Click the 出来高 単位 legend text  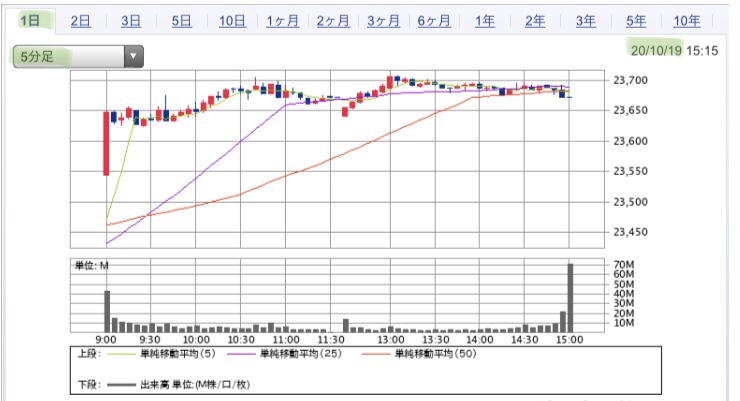(x=195, y=385)
